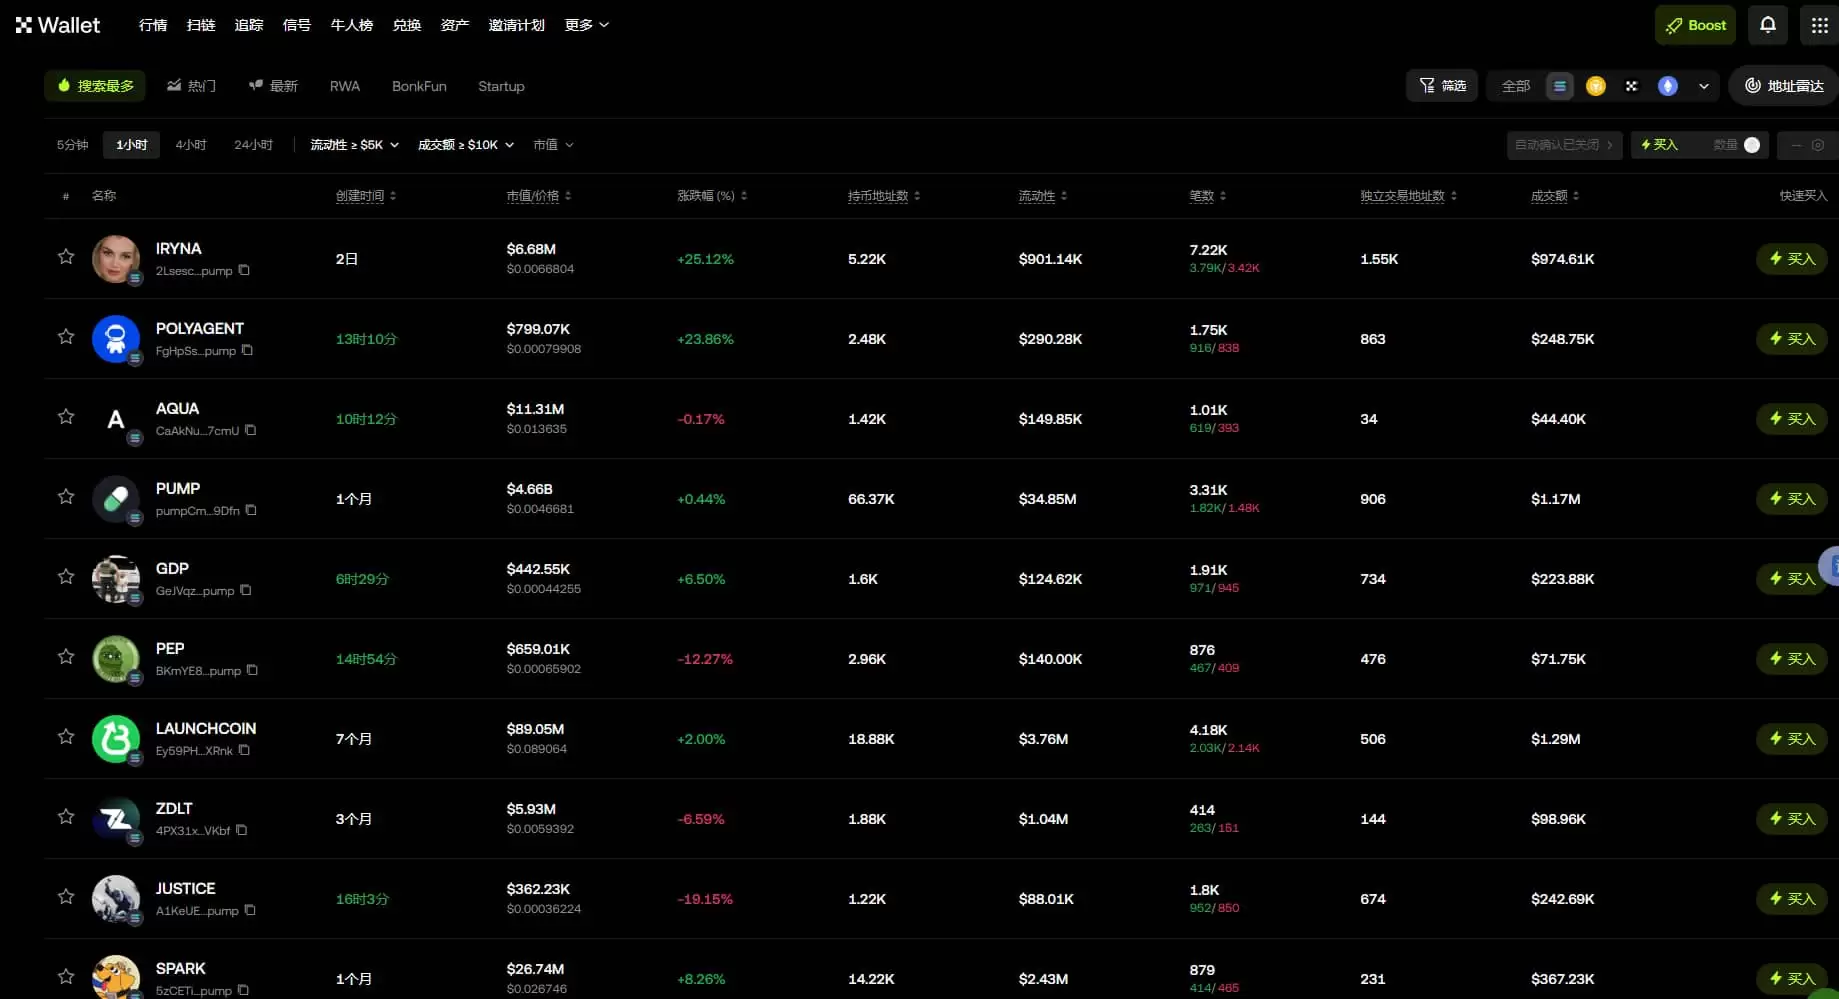Select the Solana chain filter icon
Image resolution: width=1839 pixels, height=999 pixels.
point(1559,86)
